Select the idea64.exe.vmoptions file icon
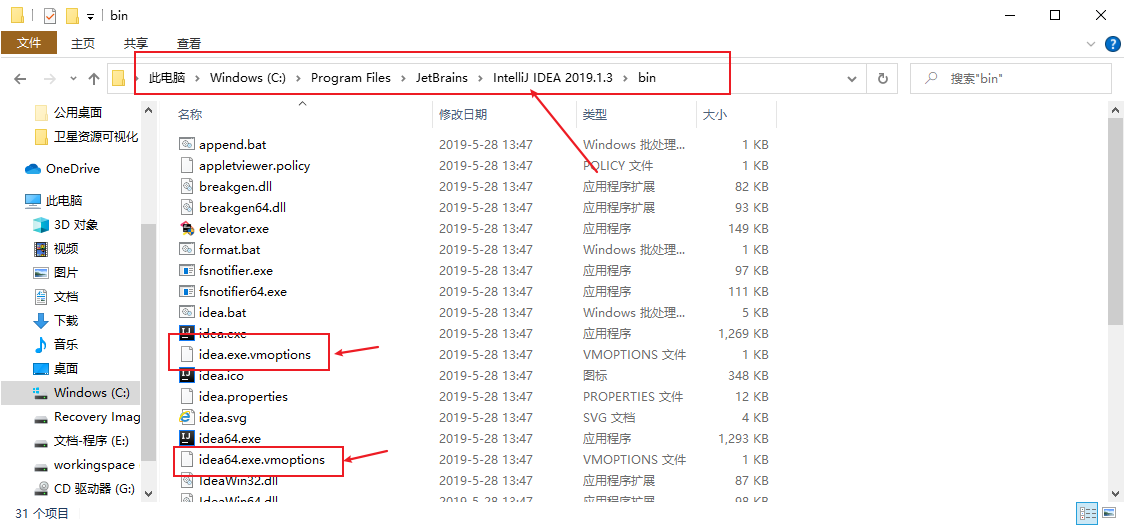1125x526 pixels. coord(187,459)
